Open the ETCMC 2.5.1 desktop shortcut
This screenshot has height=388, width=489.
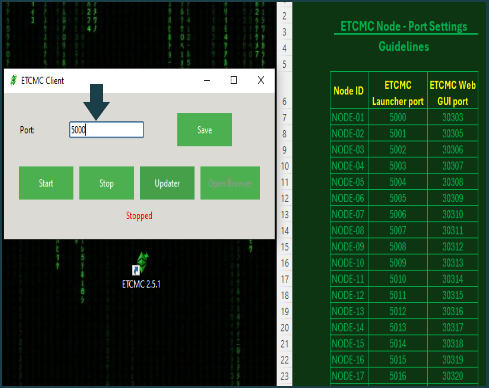tap(141, 270)
